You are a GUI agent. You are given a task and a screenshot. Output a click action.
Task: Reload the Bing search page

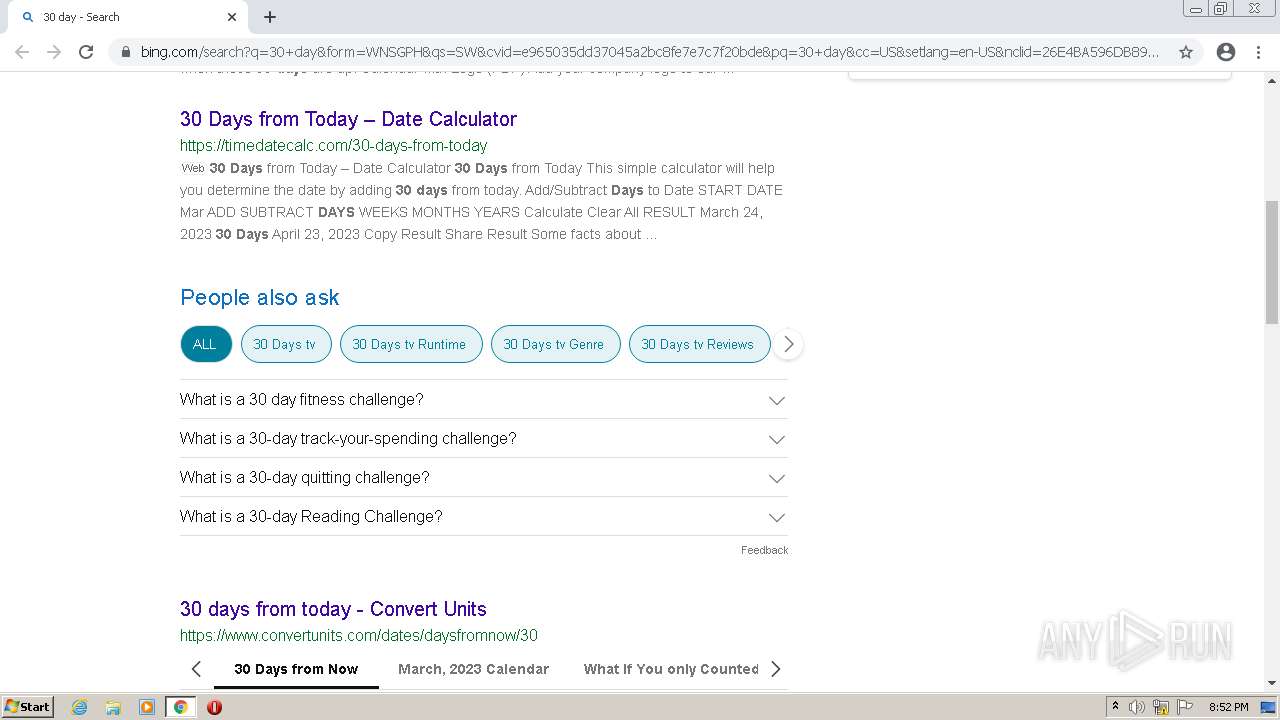(86, 52)
